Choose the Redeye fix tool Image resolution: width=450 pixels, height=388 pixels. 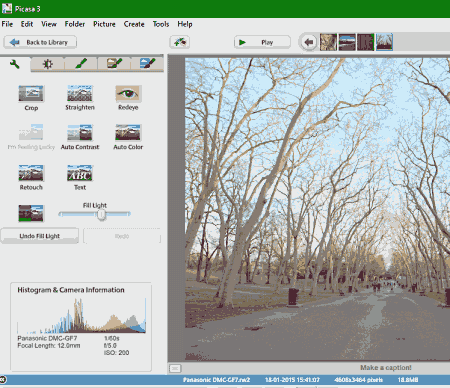(128, 93)
